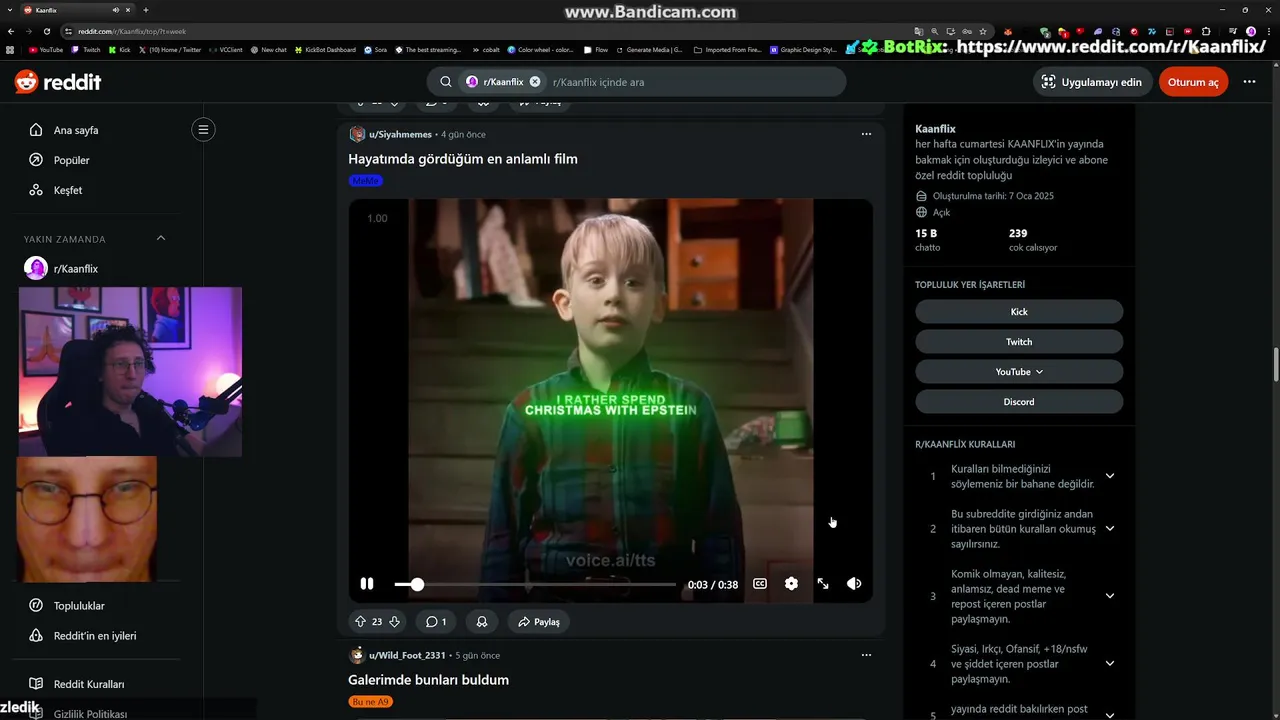Open comments on the Siyahmemes post

coord(435,621)
